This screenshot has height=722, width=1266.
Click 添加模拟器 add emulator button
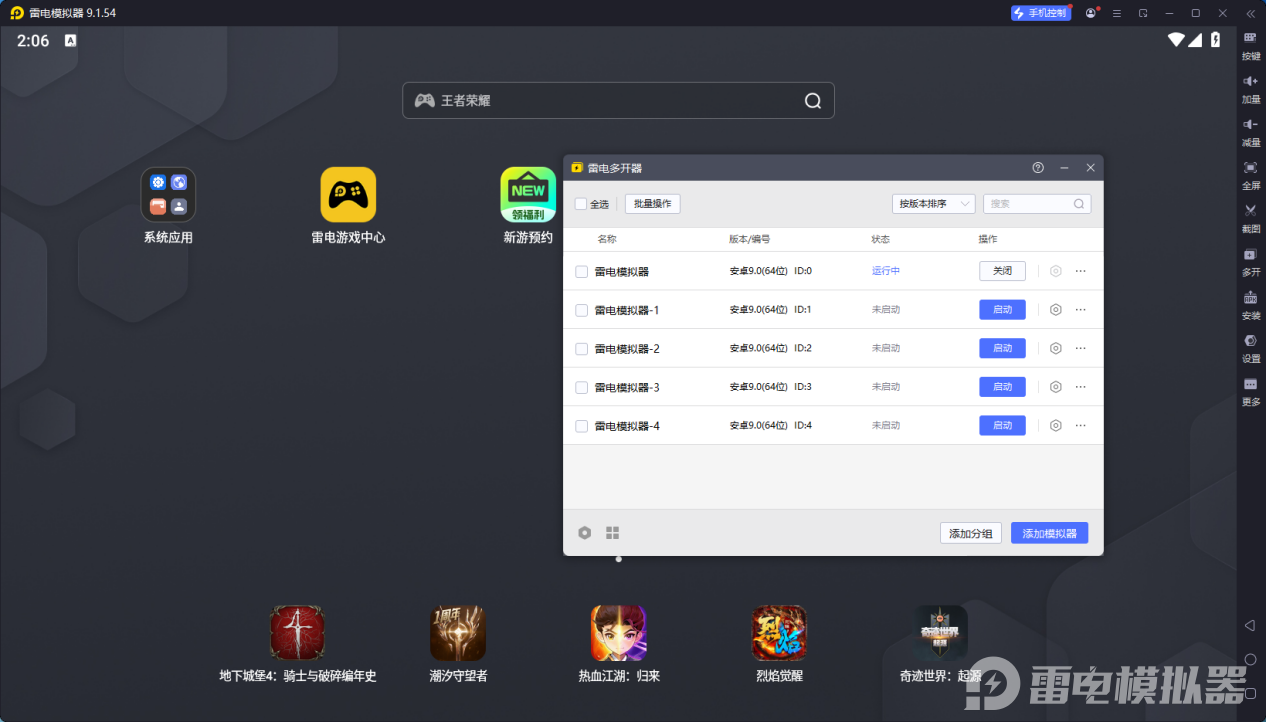(x=1050, y=533)
